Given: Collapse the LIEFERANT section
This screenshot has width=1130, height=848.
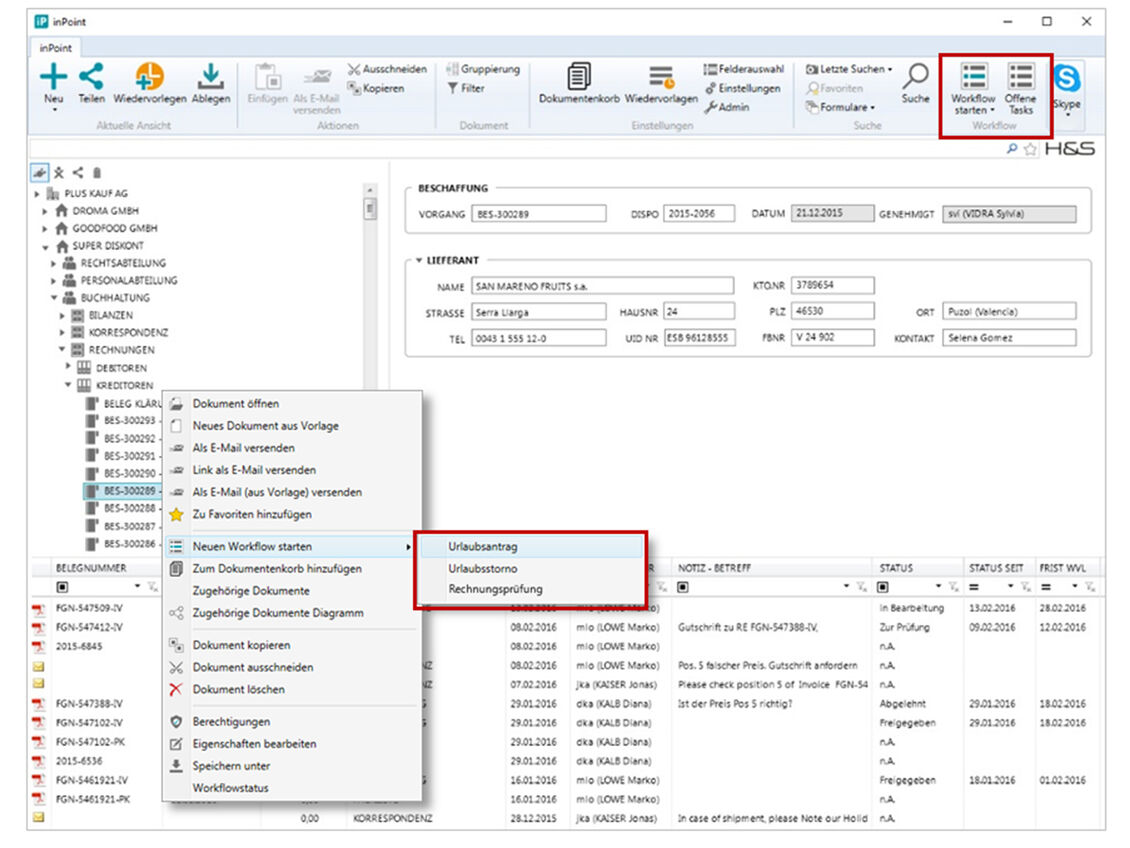Looking at the screenshot, I should 419,261.
